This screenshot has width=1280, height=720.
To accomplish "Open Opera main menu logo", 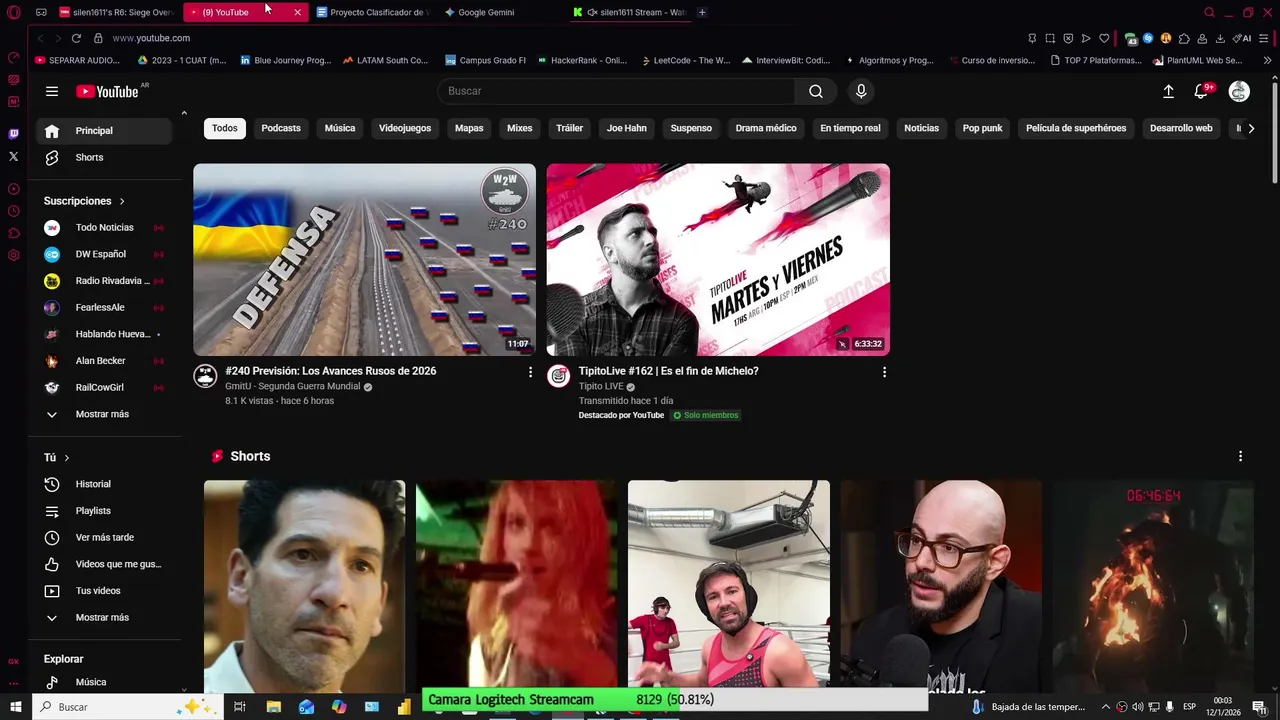I will click(13, 12).
